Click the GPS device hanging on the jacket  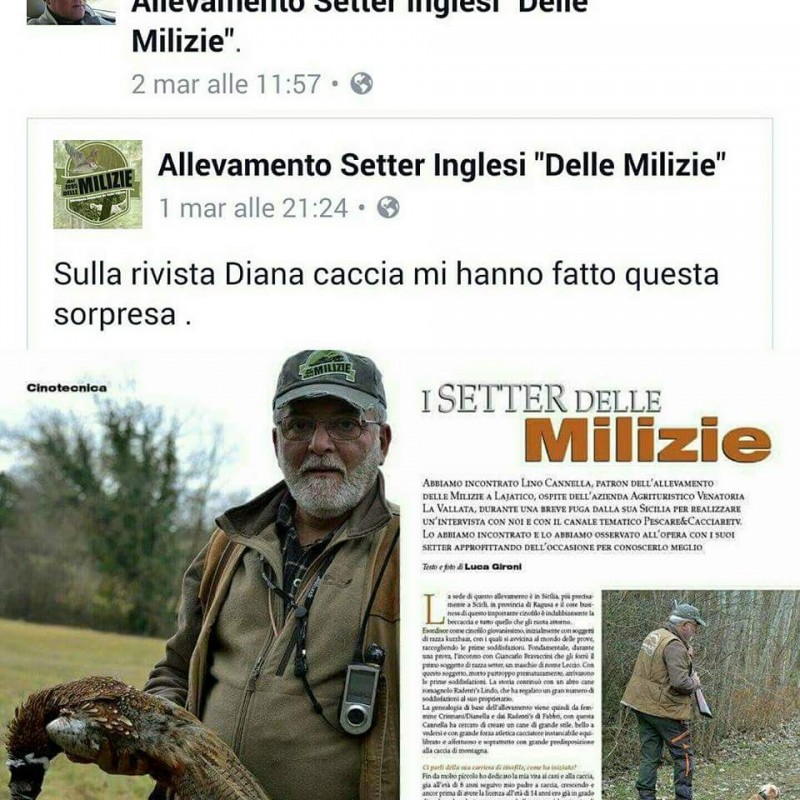pos(361,689)
